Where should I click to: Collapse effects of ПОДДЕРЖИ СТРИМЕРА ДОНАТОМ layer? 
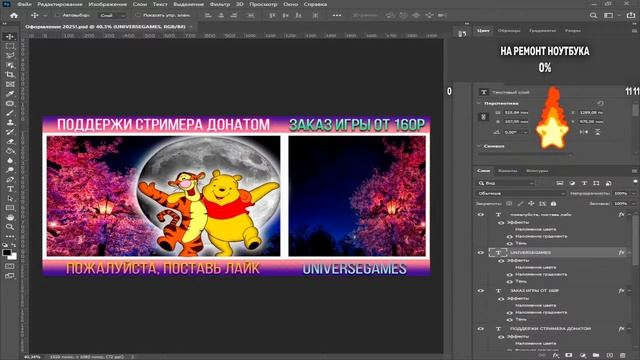pyautogui.click(x=630, y=329)
